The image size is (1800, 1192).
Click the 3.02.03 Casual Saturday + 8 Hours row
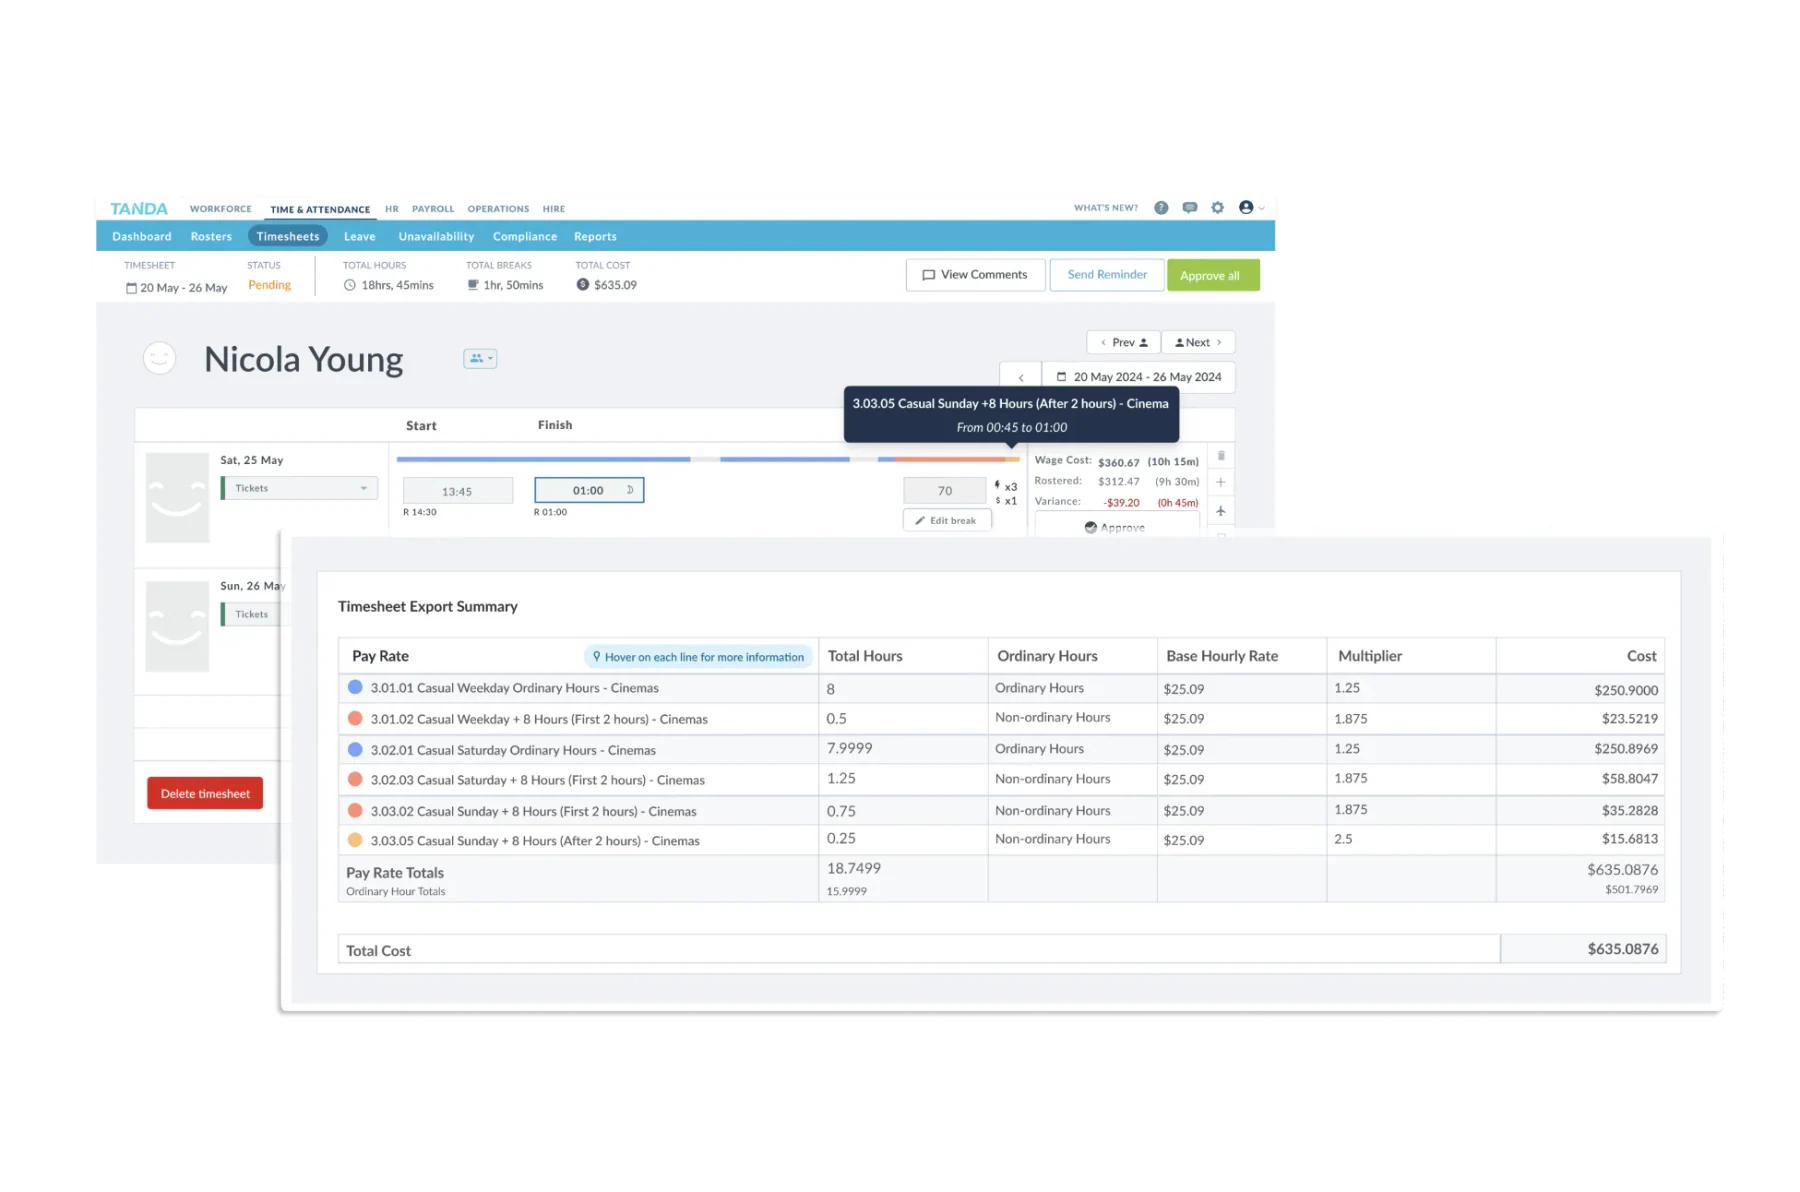pos(1001,779)
